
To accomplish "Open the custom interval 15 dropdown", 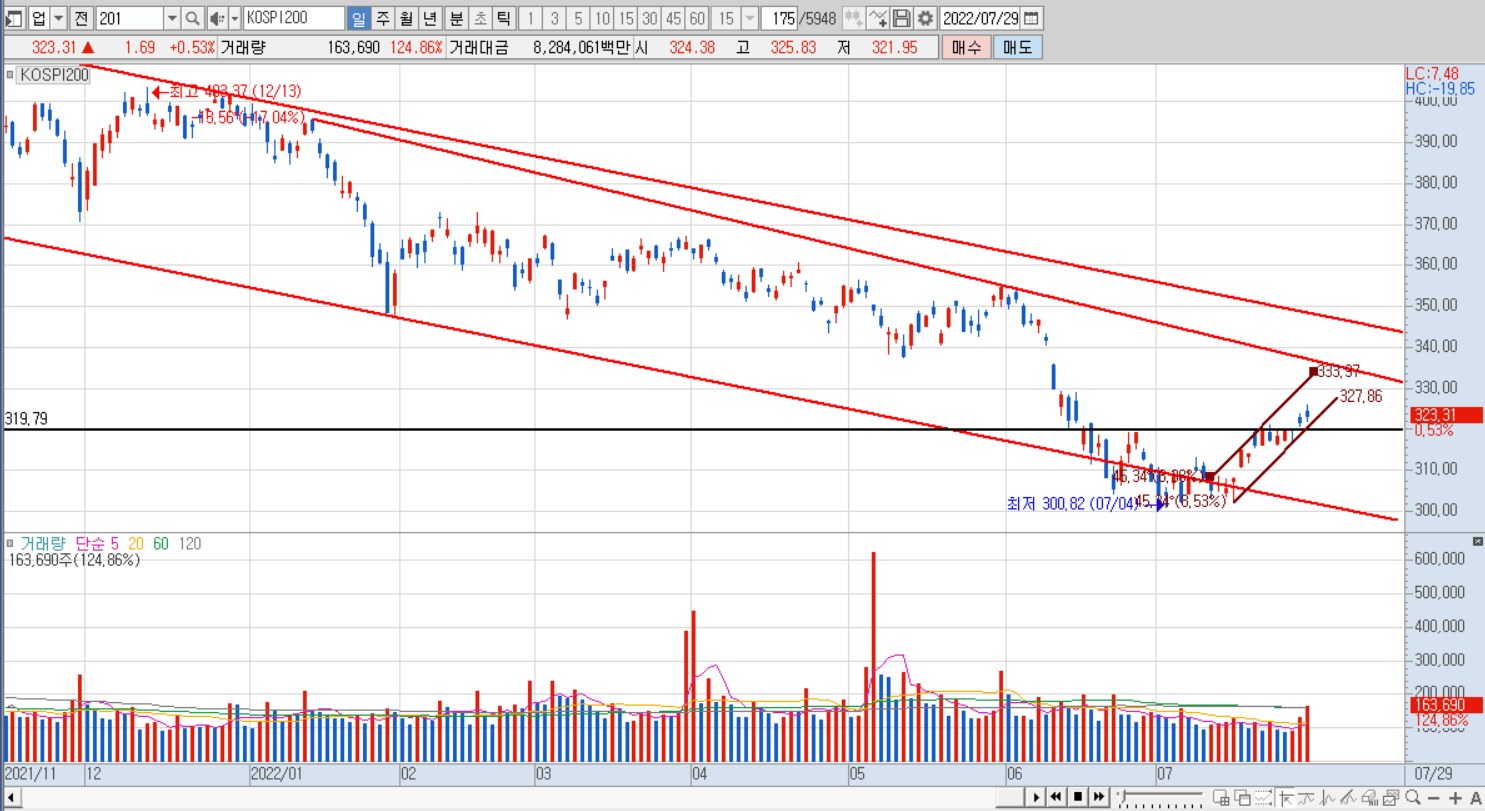I will 749,18.
